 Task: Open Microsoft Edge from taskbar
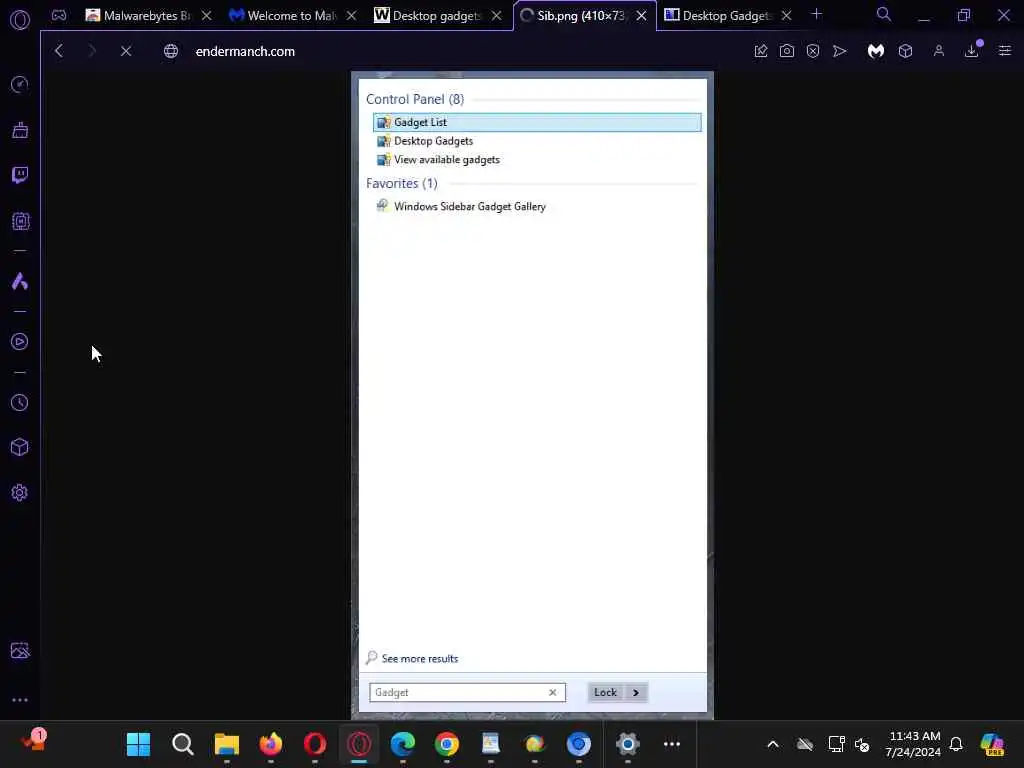[402, 744]
